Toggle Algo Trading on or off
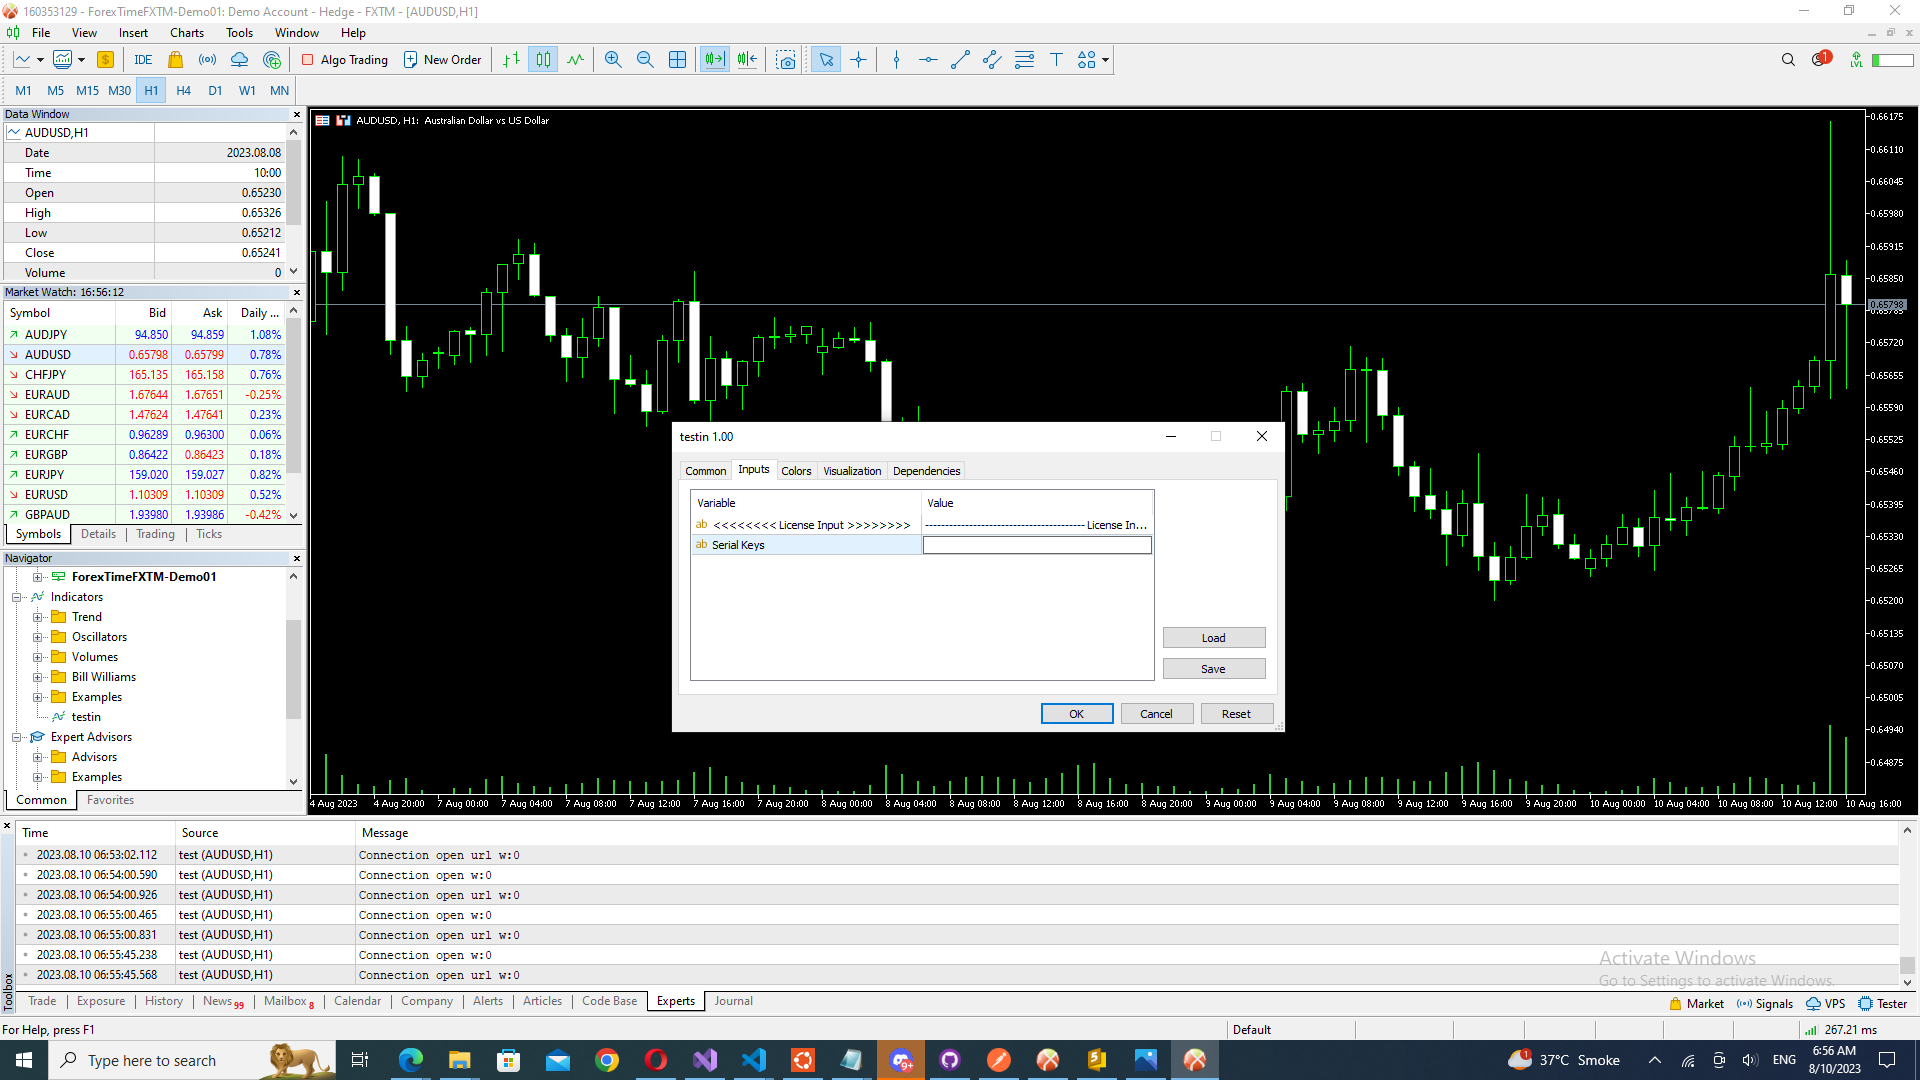 click(x=345, y=60)
